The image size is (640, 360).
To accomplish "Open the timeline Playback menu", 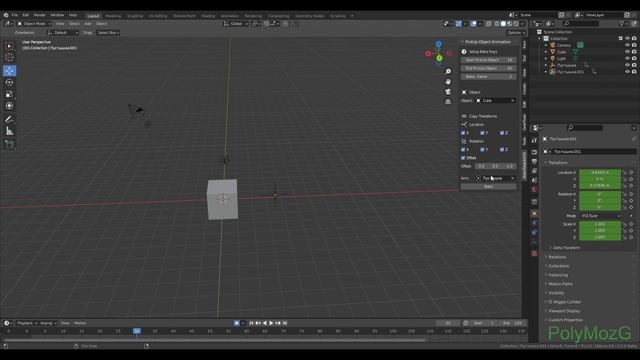I will [x=27, y=323].
